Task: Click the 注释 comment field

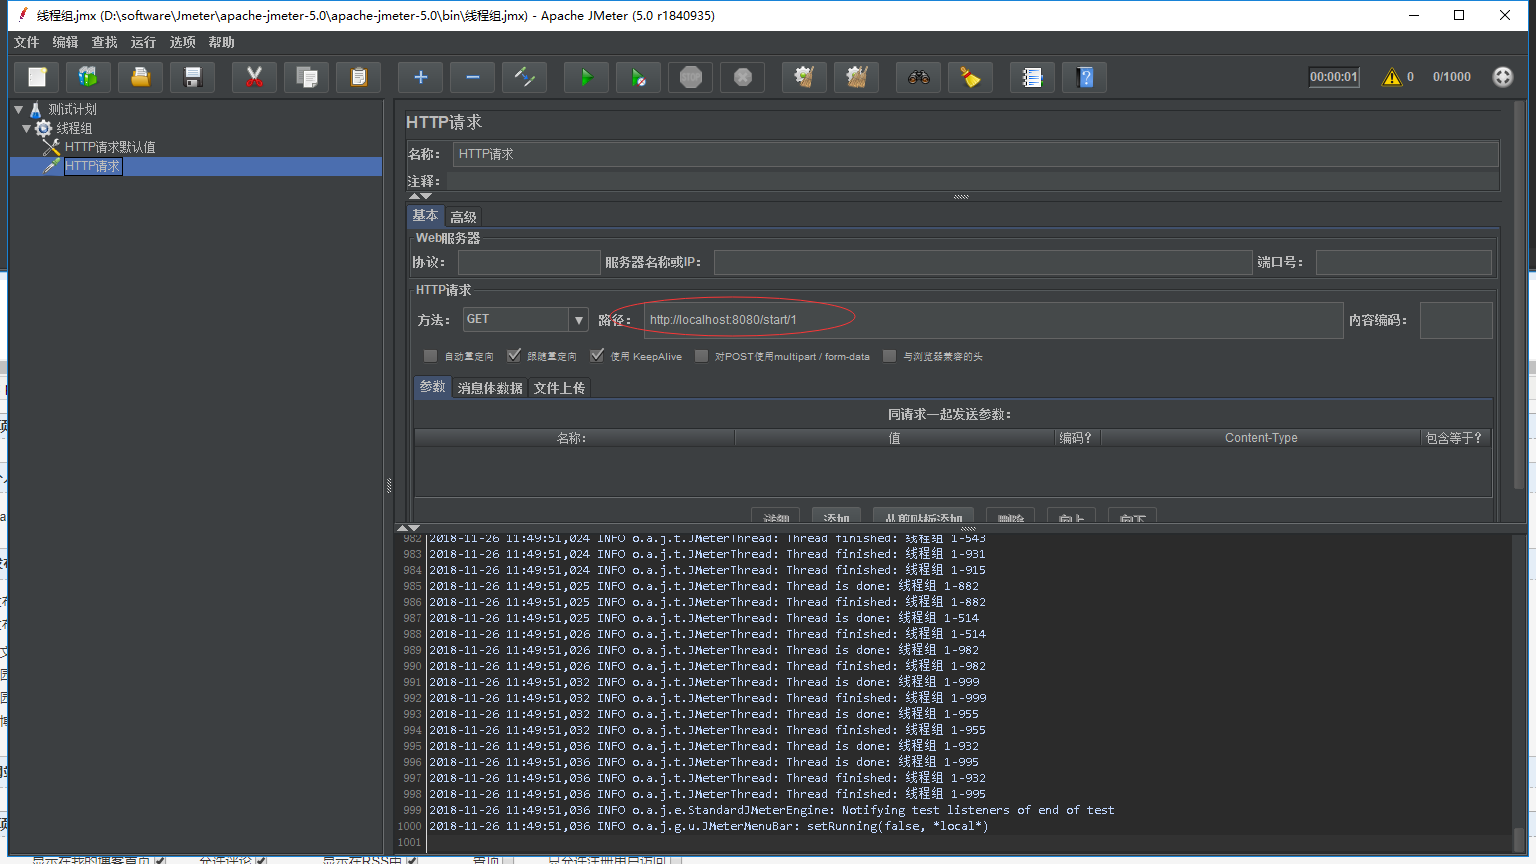Action: tap(972, 181)
